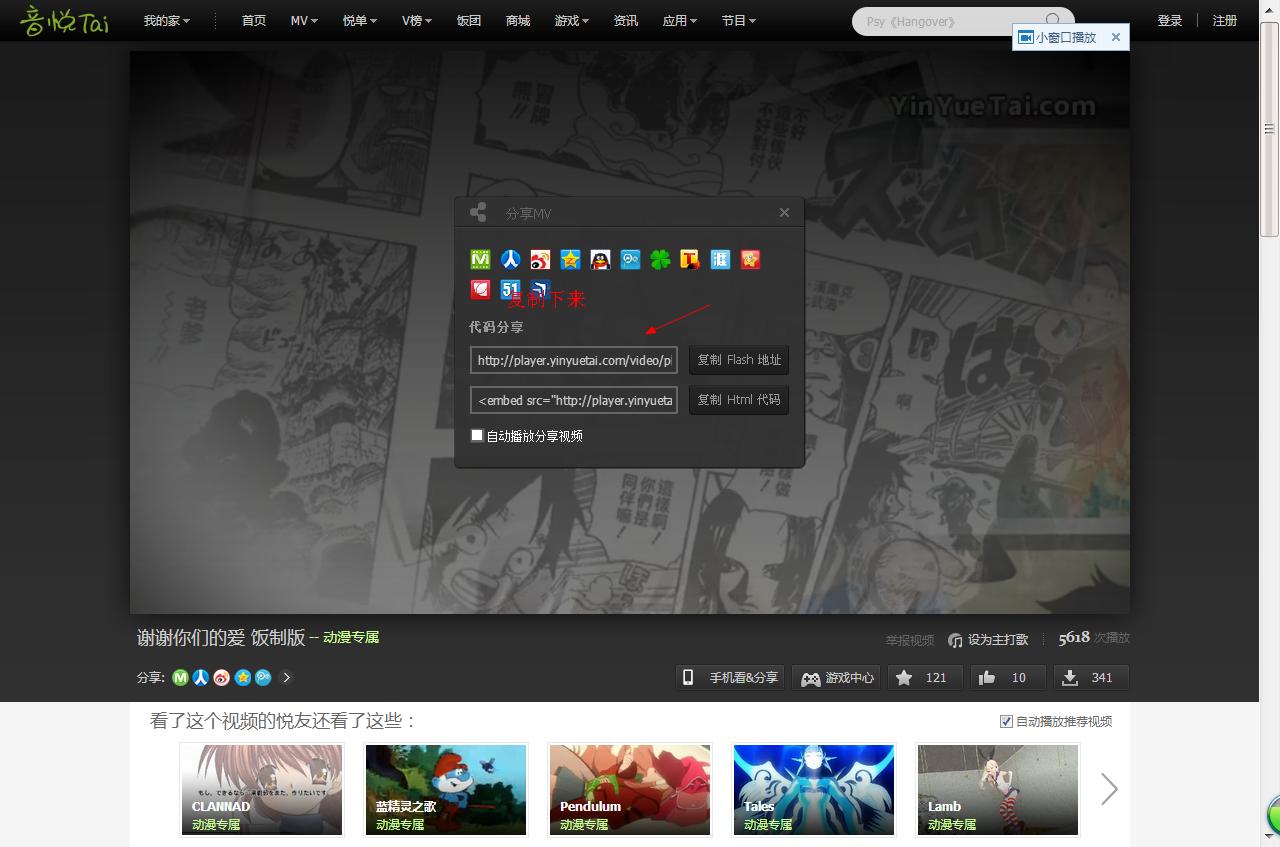Click round Qzone star icon beside 分享 label
Viewport: 1280px width, 847px height.
point(243,677)
